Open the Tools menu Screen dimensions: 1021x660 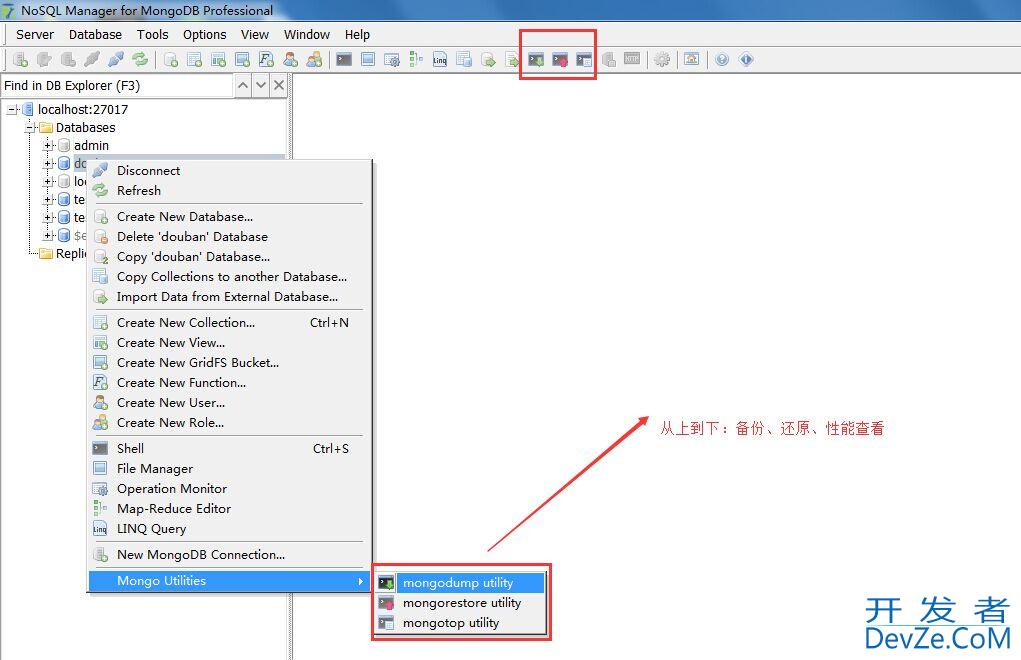point(152,34)
